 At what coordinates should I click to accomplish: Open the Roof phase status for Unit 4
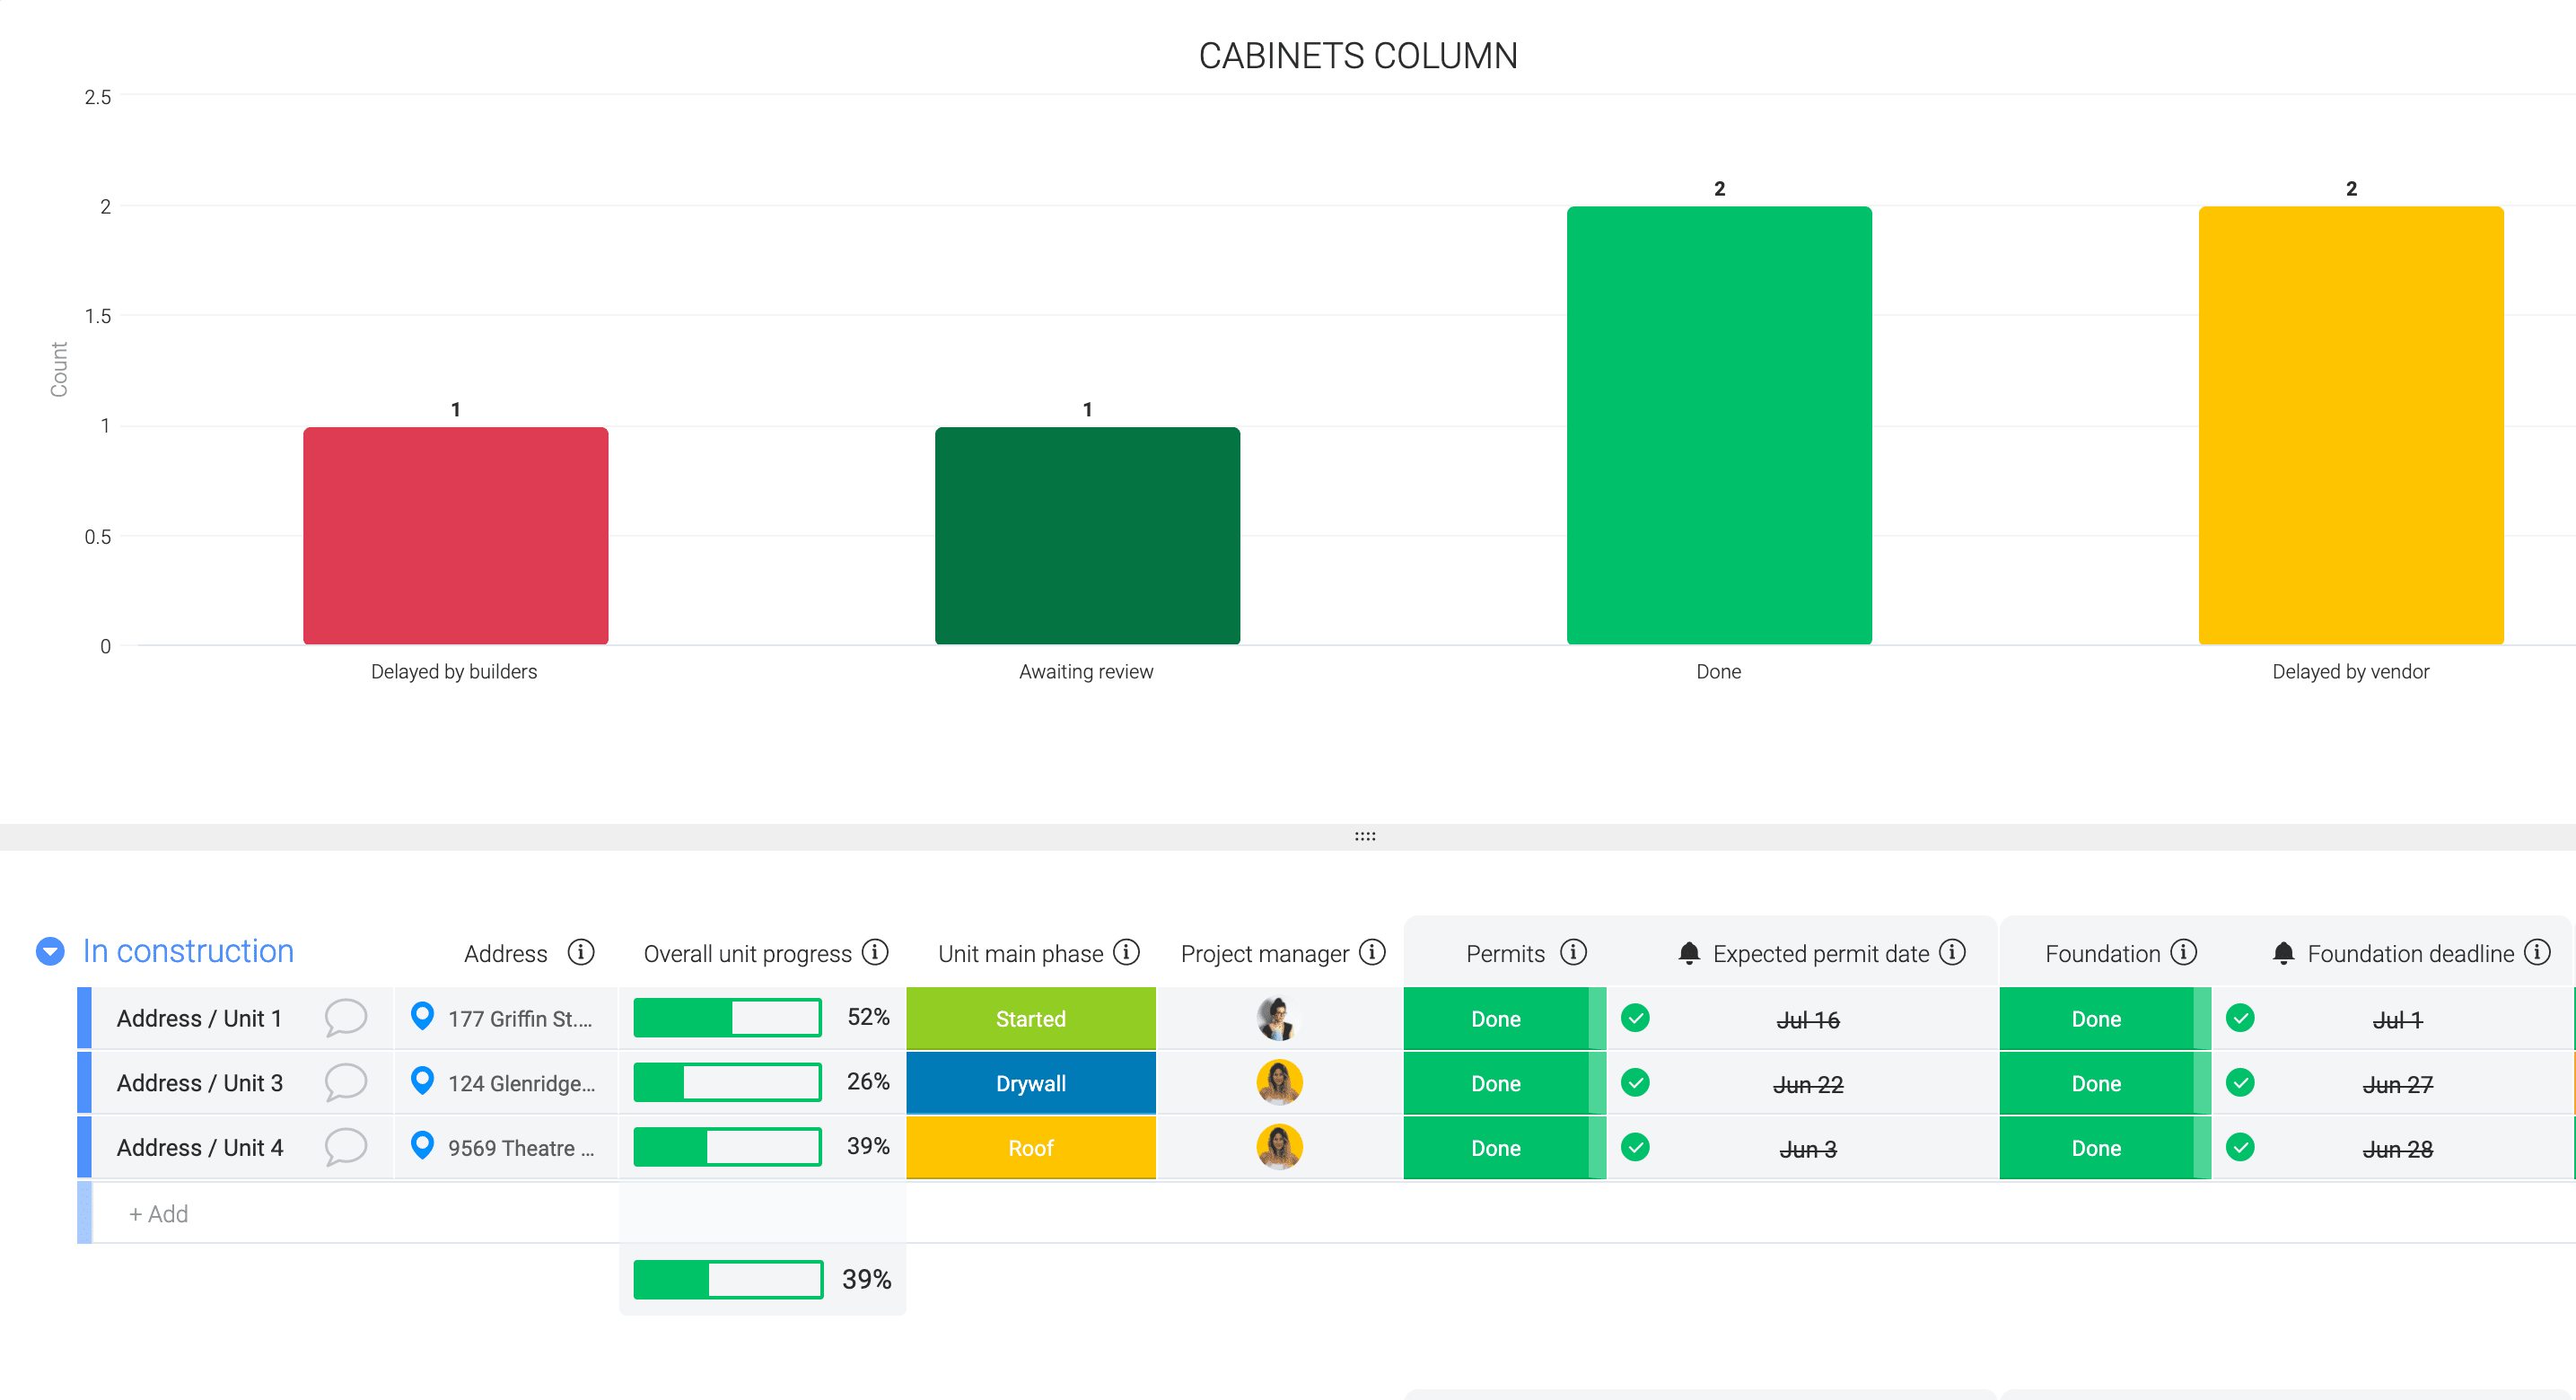[1031, 1147]
